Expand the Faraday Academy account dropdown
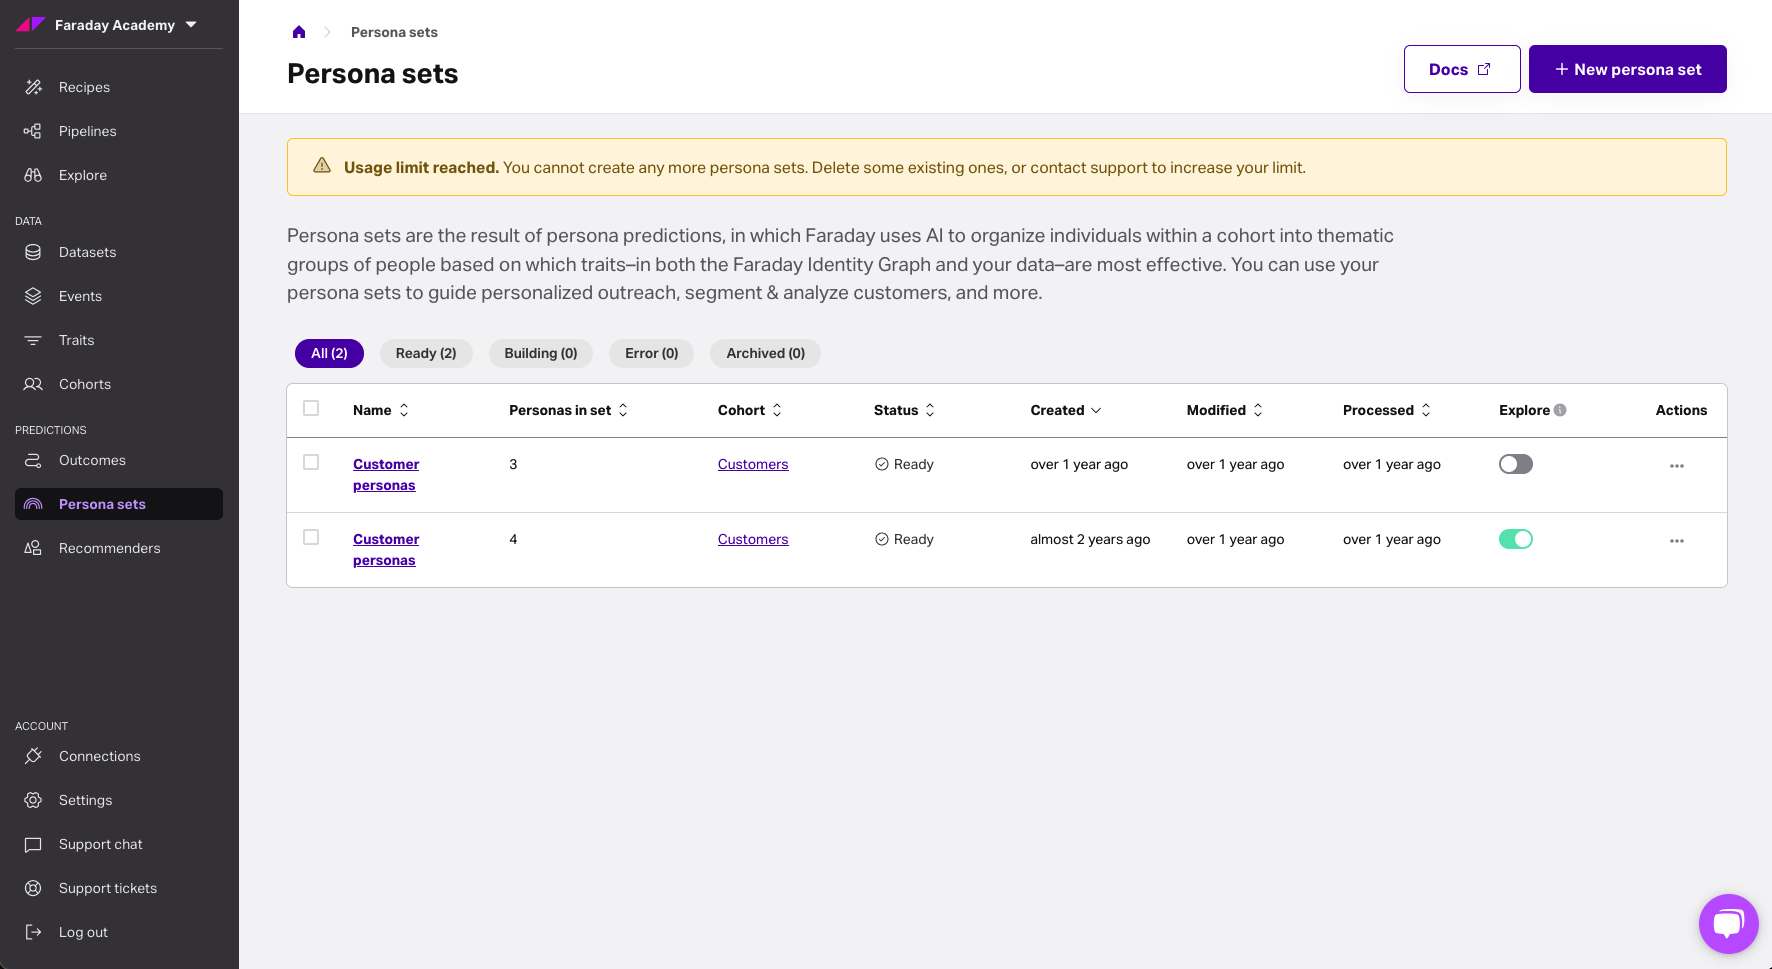Image resolution: width=1772 pixels, height=969 pixels. 191,25
